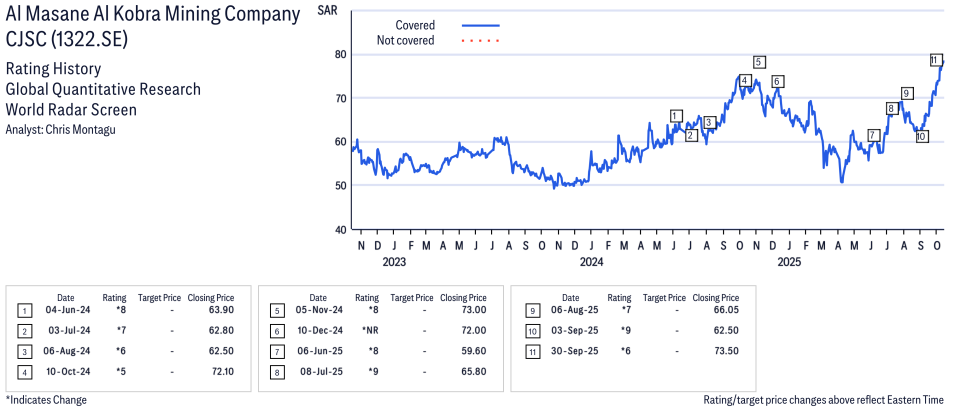Viewport: 955px width, 407px height.
Task: Click chart marker 10 on the price line
Action: [x=921, y=136]
